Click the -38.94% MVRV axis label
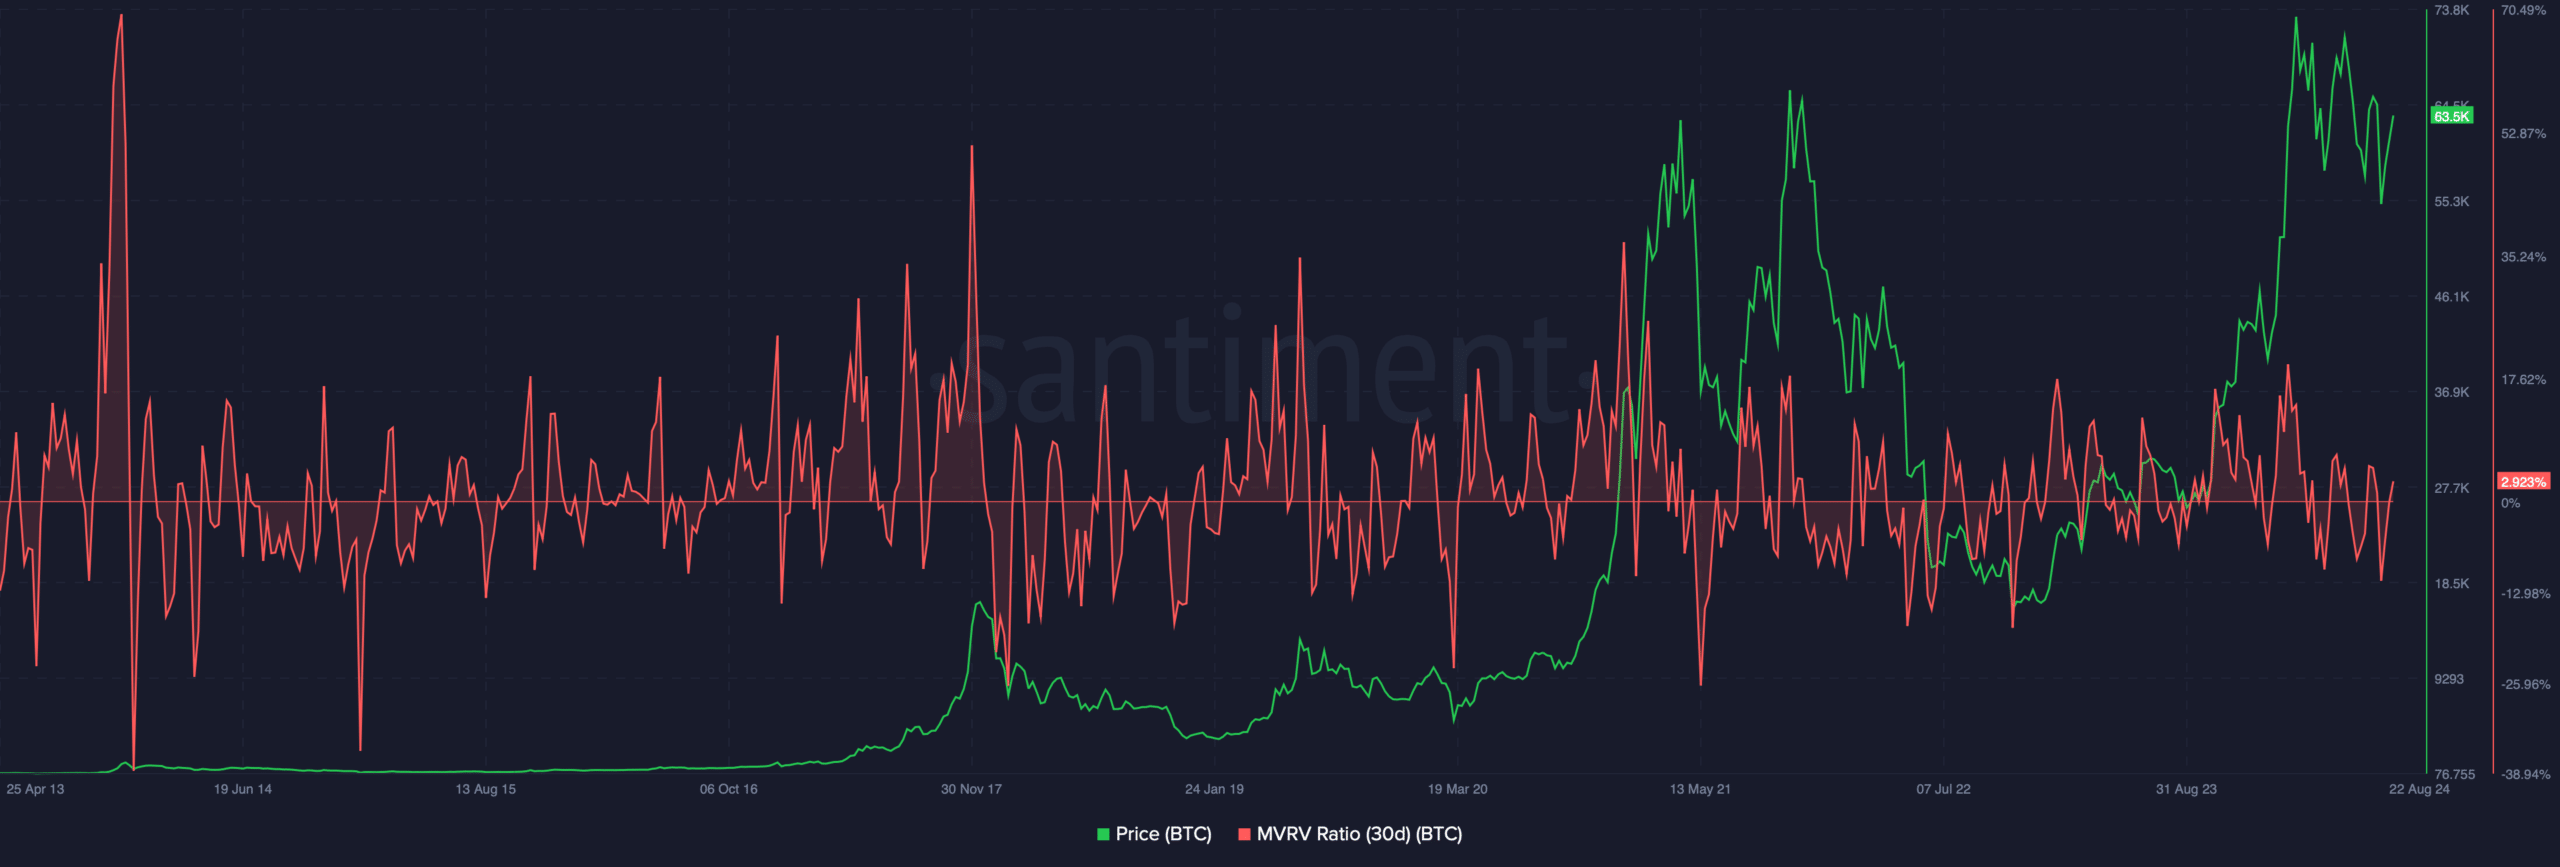The image size is (2560, 867). 2526,774
